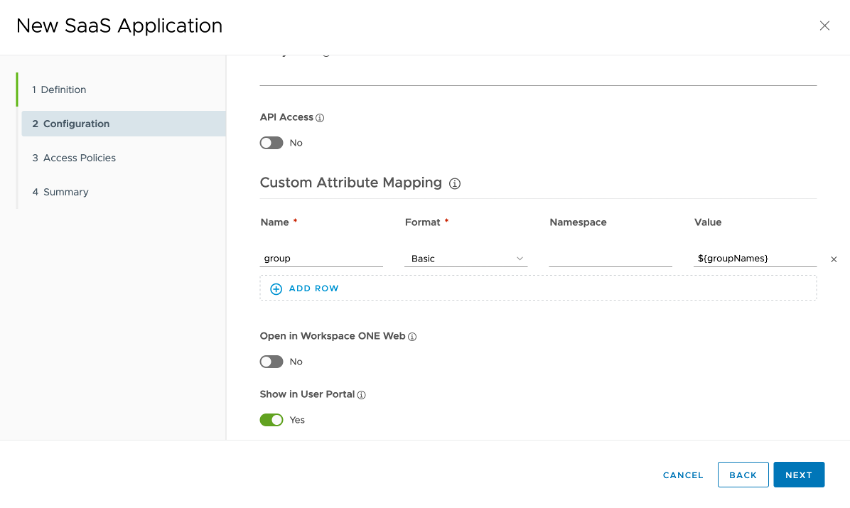Turn on Open in Workspace ONE Web
850x508 pixels.
coord(271,362)
